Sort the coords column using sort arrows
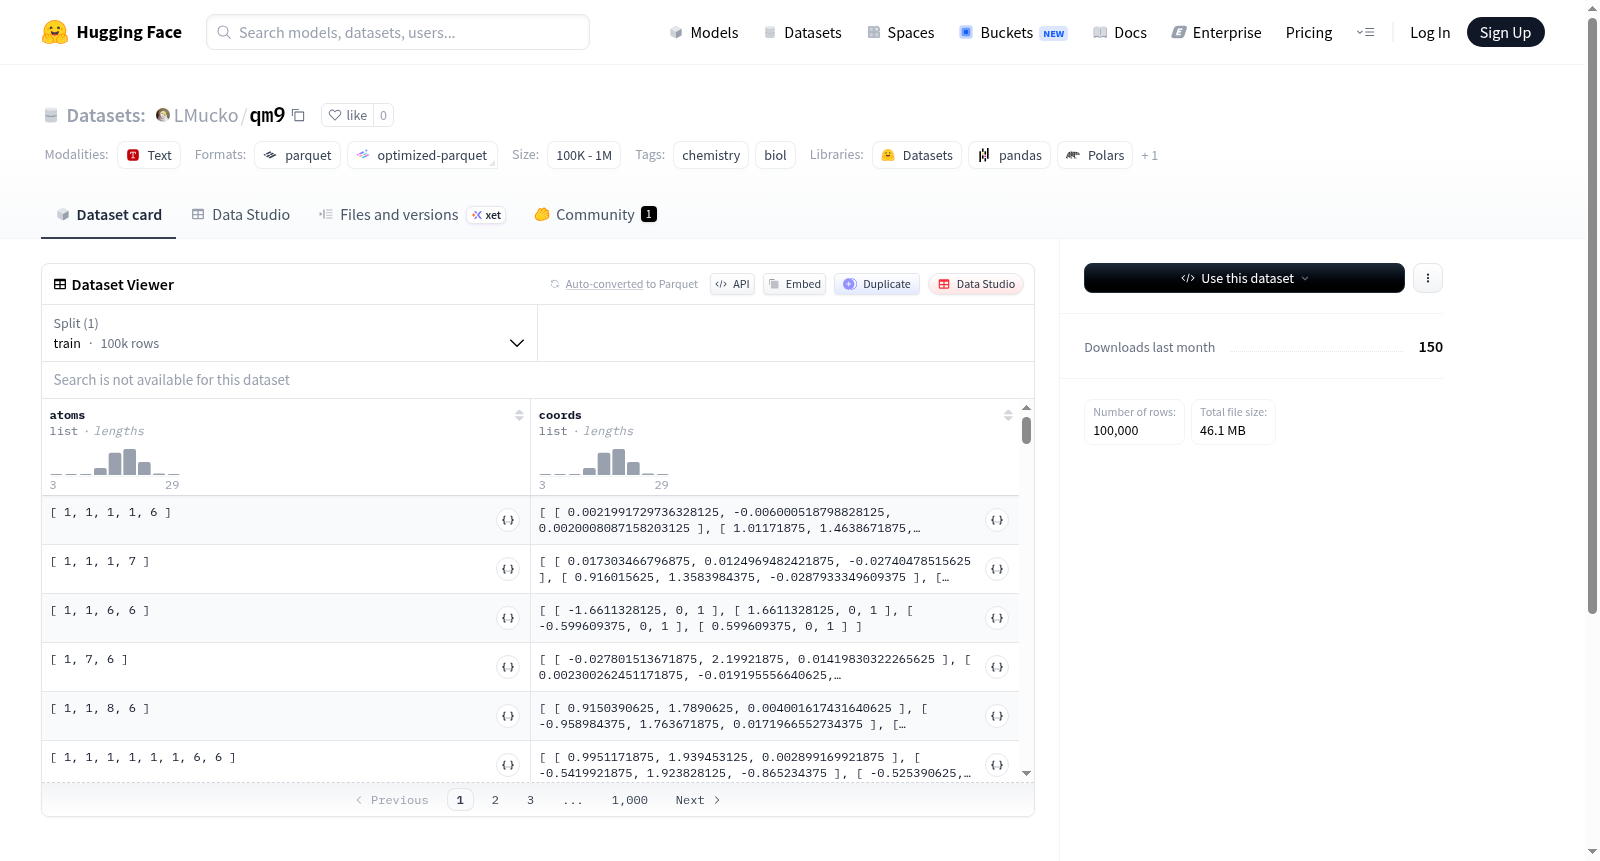The height and width of the screenshot is (861, 1600). (1008, 415)
